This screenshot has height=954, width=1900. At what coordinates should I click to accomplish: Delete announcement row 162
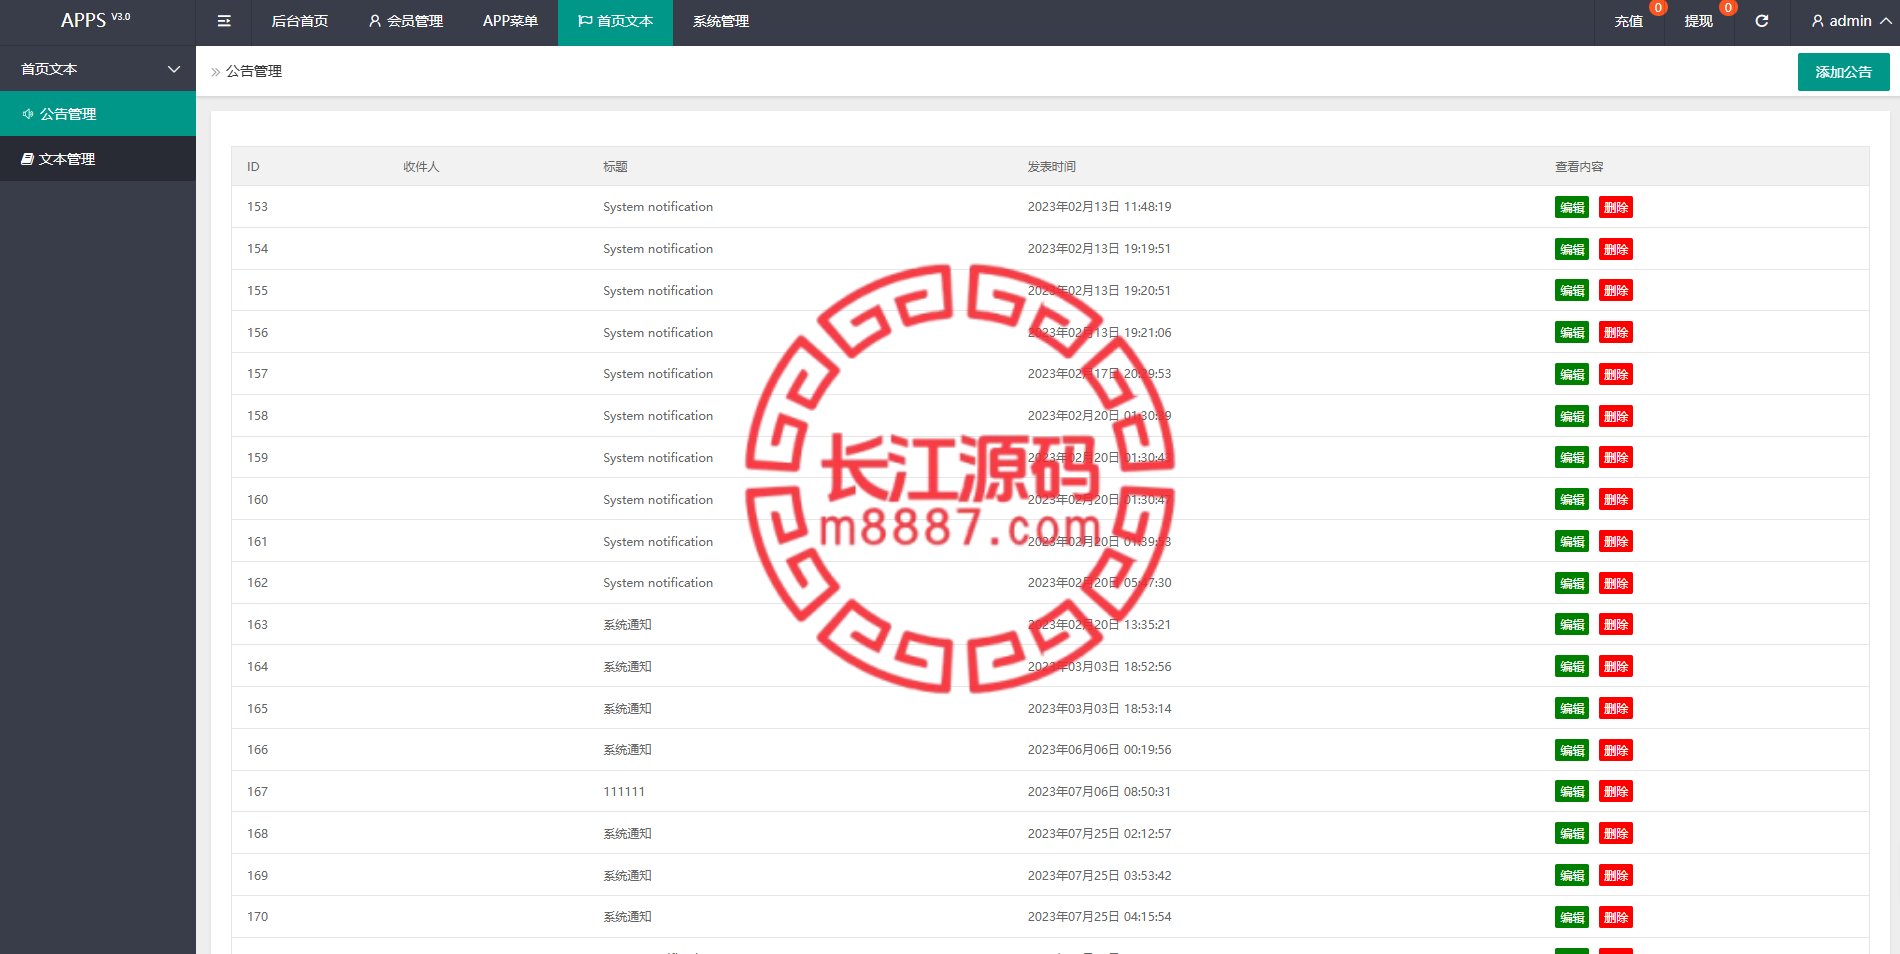coord(1616,583)
